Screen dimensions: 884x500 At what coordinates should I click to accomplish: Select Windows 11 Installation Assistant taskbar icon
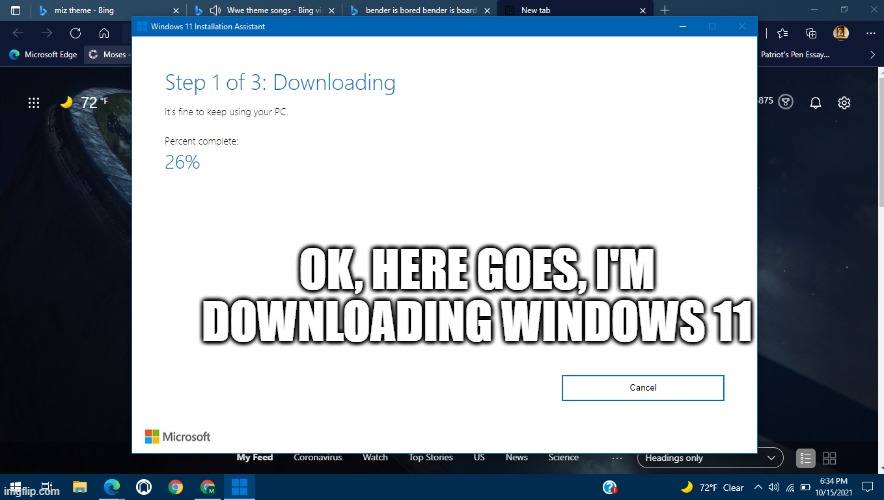tap(240, 487)
